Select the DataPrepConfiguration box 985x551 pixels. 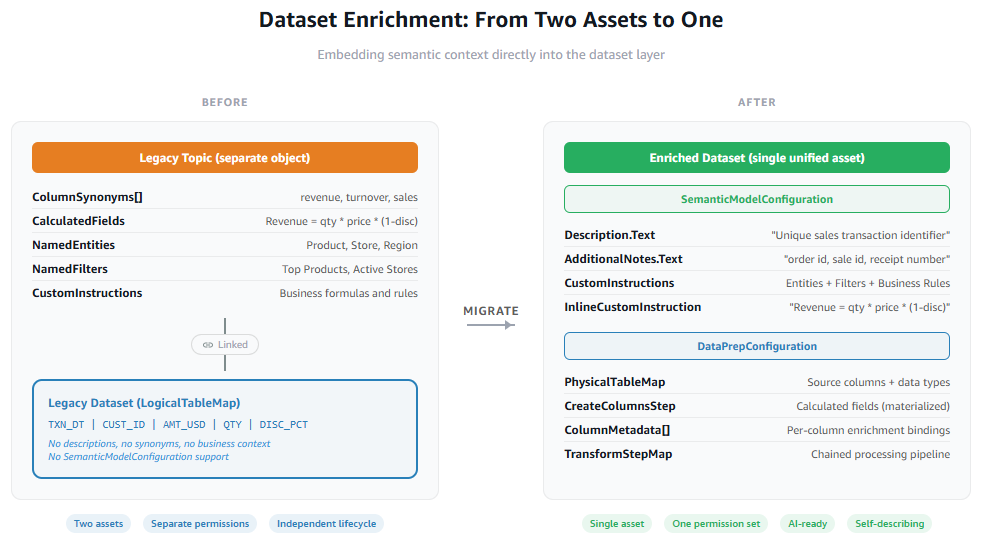point(756,346)
